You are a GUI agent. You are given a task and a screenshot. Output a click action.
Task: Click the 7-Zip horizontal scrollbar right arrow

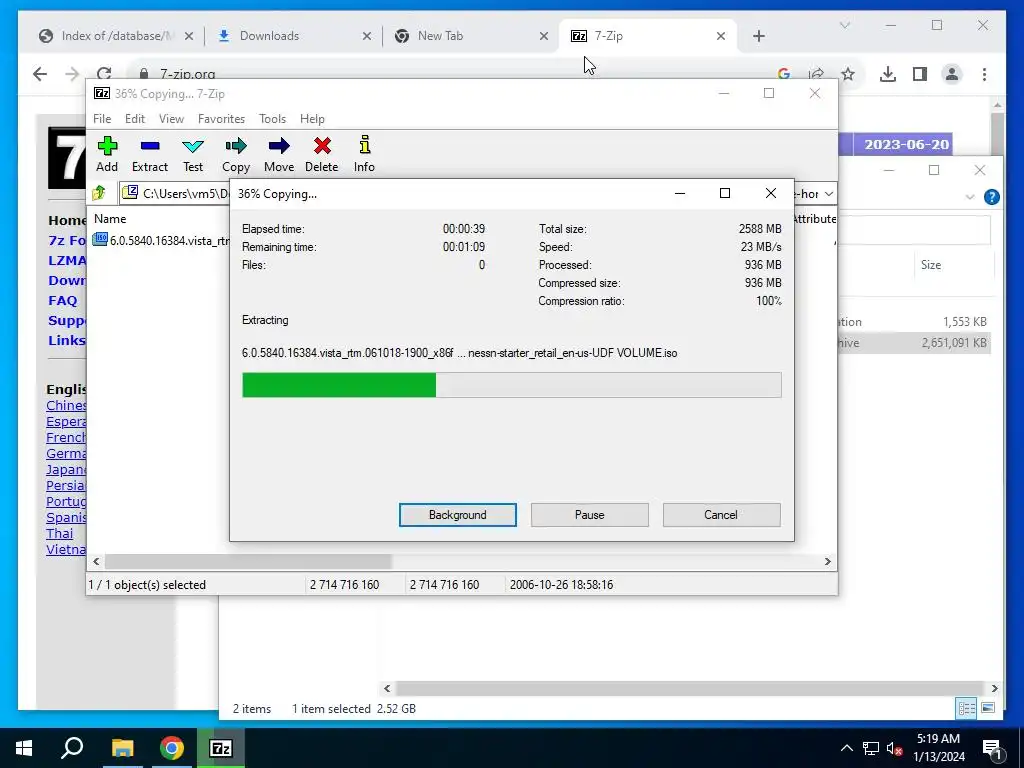(827, 562)
